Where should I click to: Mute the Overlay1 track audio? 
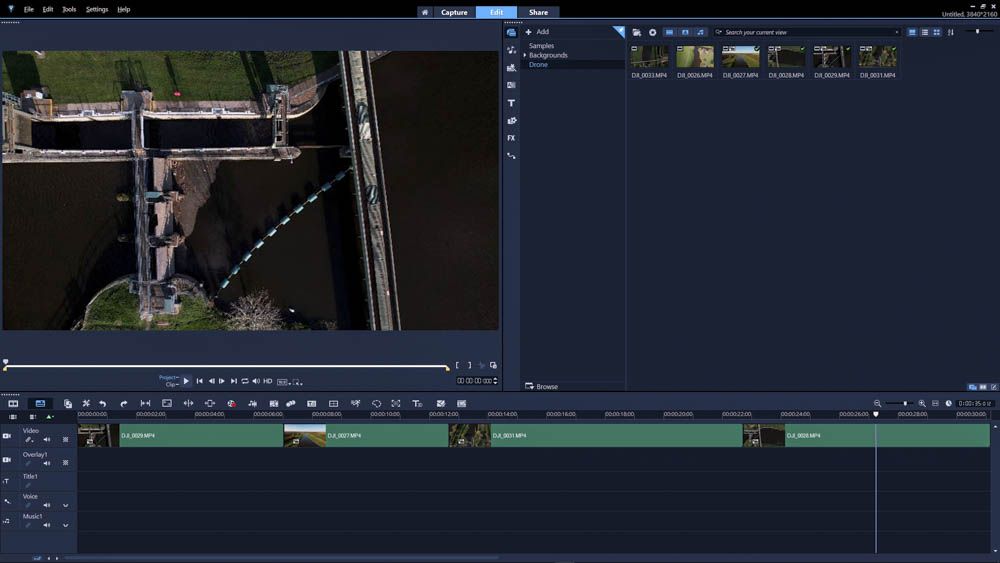(47, 463)
